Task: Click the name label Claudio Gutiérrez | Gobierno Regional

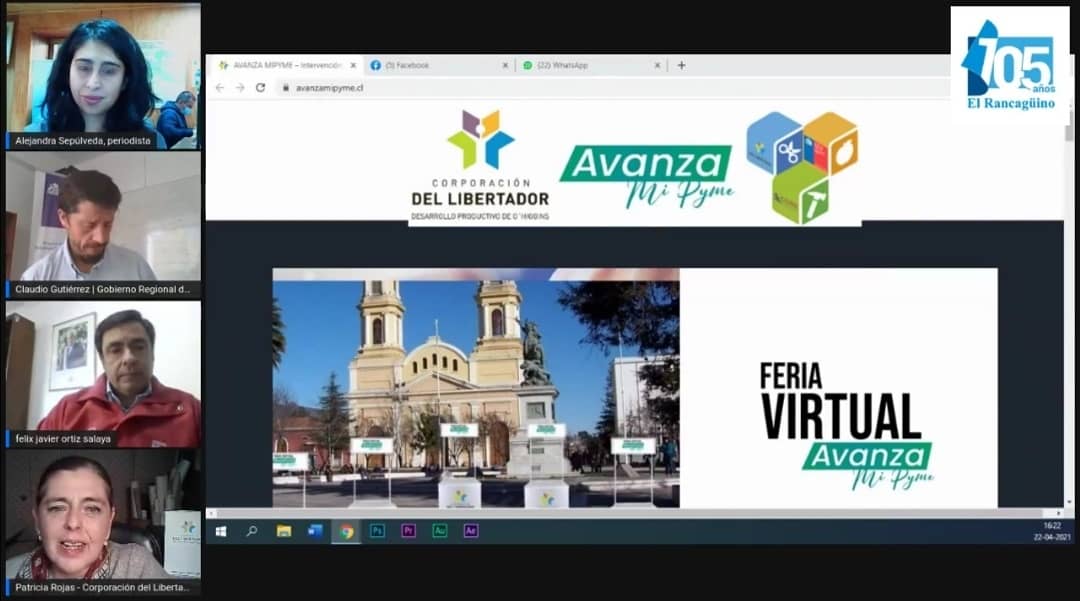Action: point(103,290)
